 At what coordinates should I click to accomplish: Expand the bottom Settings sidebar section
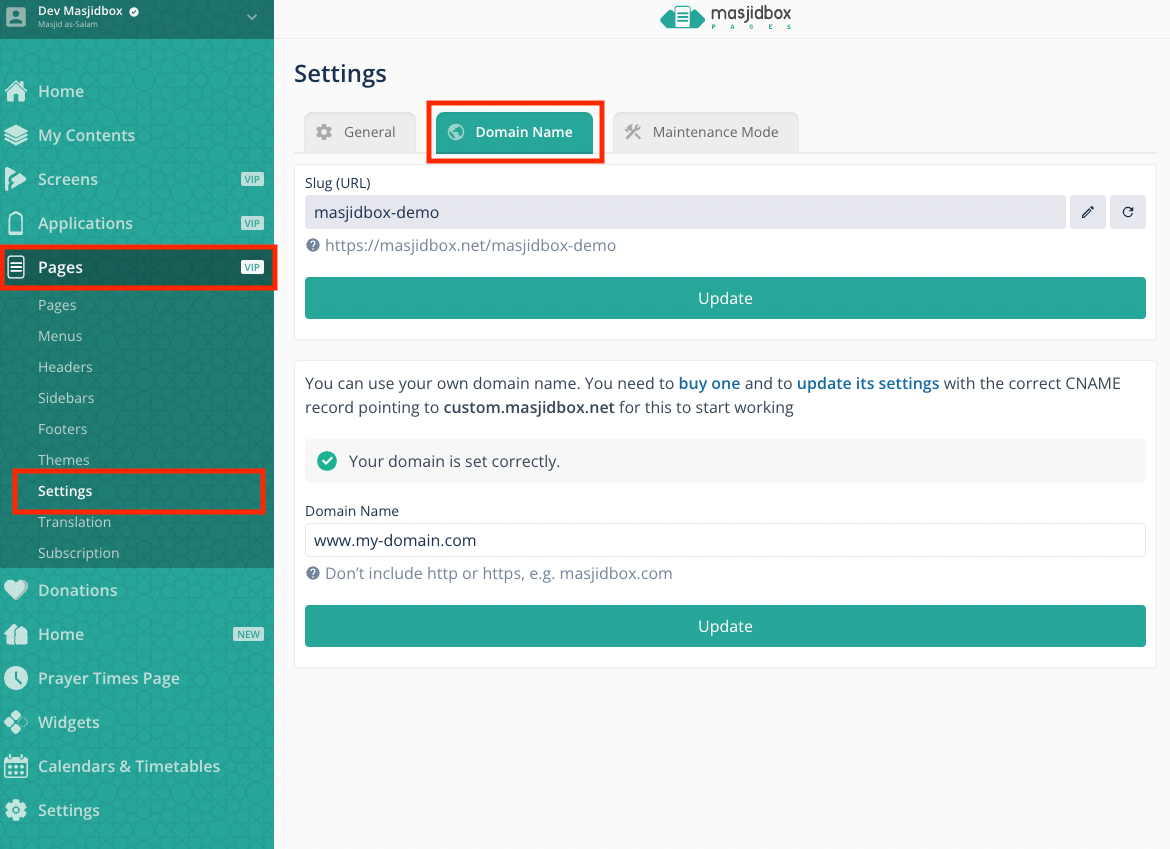[x=68, y=810]
